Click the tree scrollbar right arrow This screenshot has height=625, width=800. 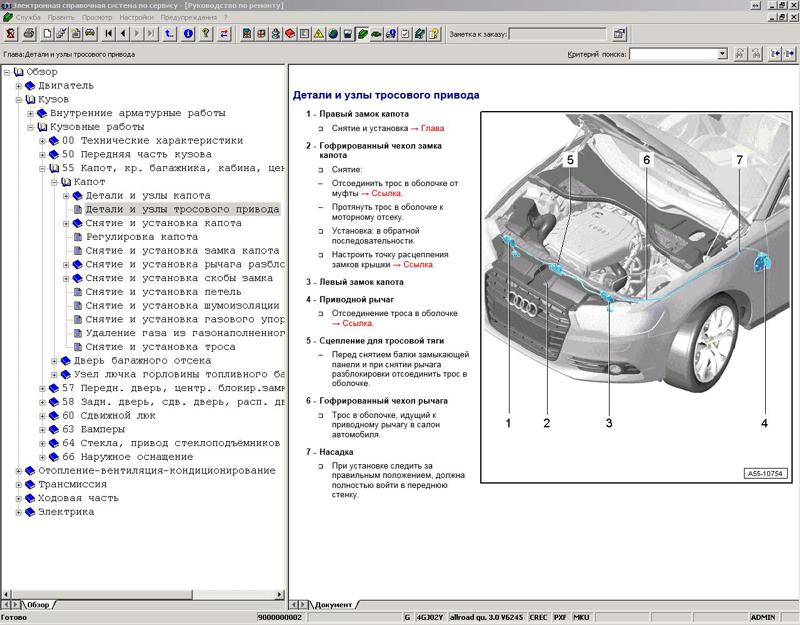click(x=280, y=595)
